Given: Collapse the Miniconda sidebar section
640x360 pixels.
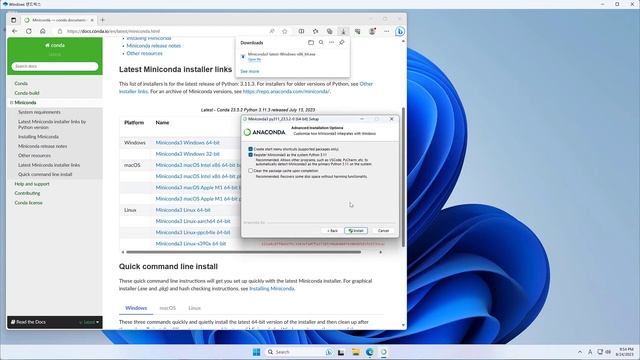Looking at the screenshot, I should (11, 103).
